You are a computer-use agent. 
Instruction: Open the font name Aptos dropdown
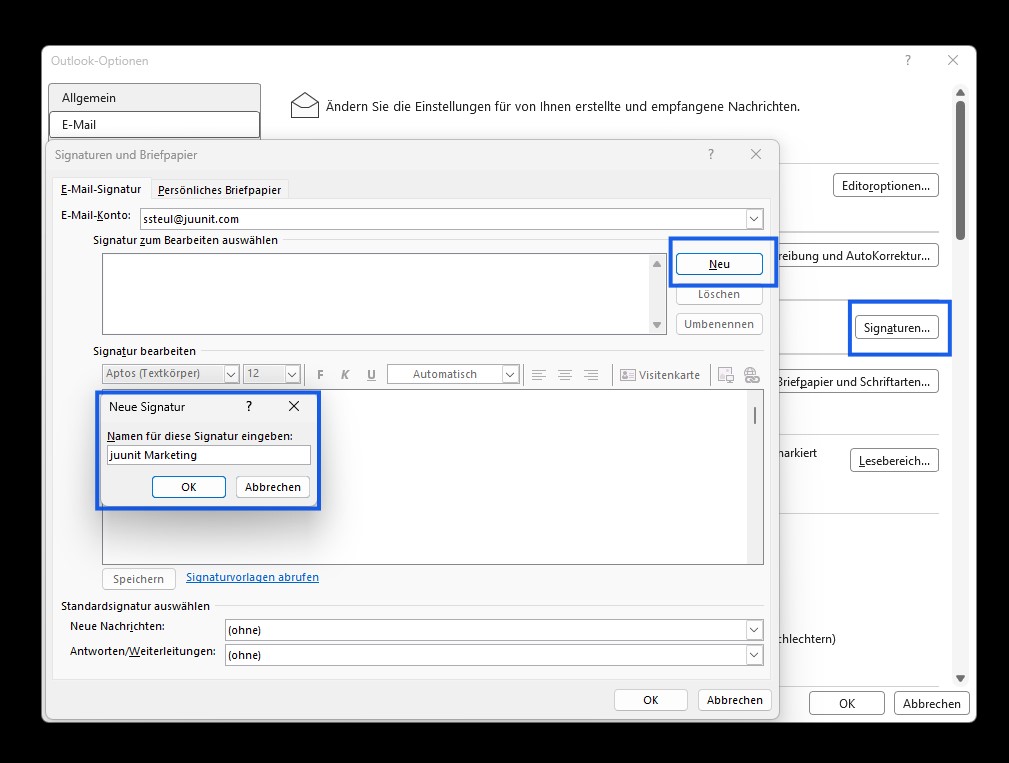click(x=232, y=374)
